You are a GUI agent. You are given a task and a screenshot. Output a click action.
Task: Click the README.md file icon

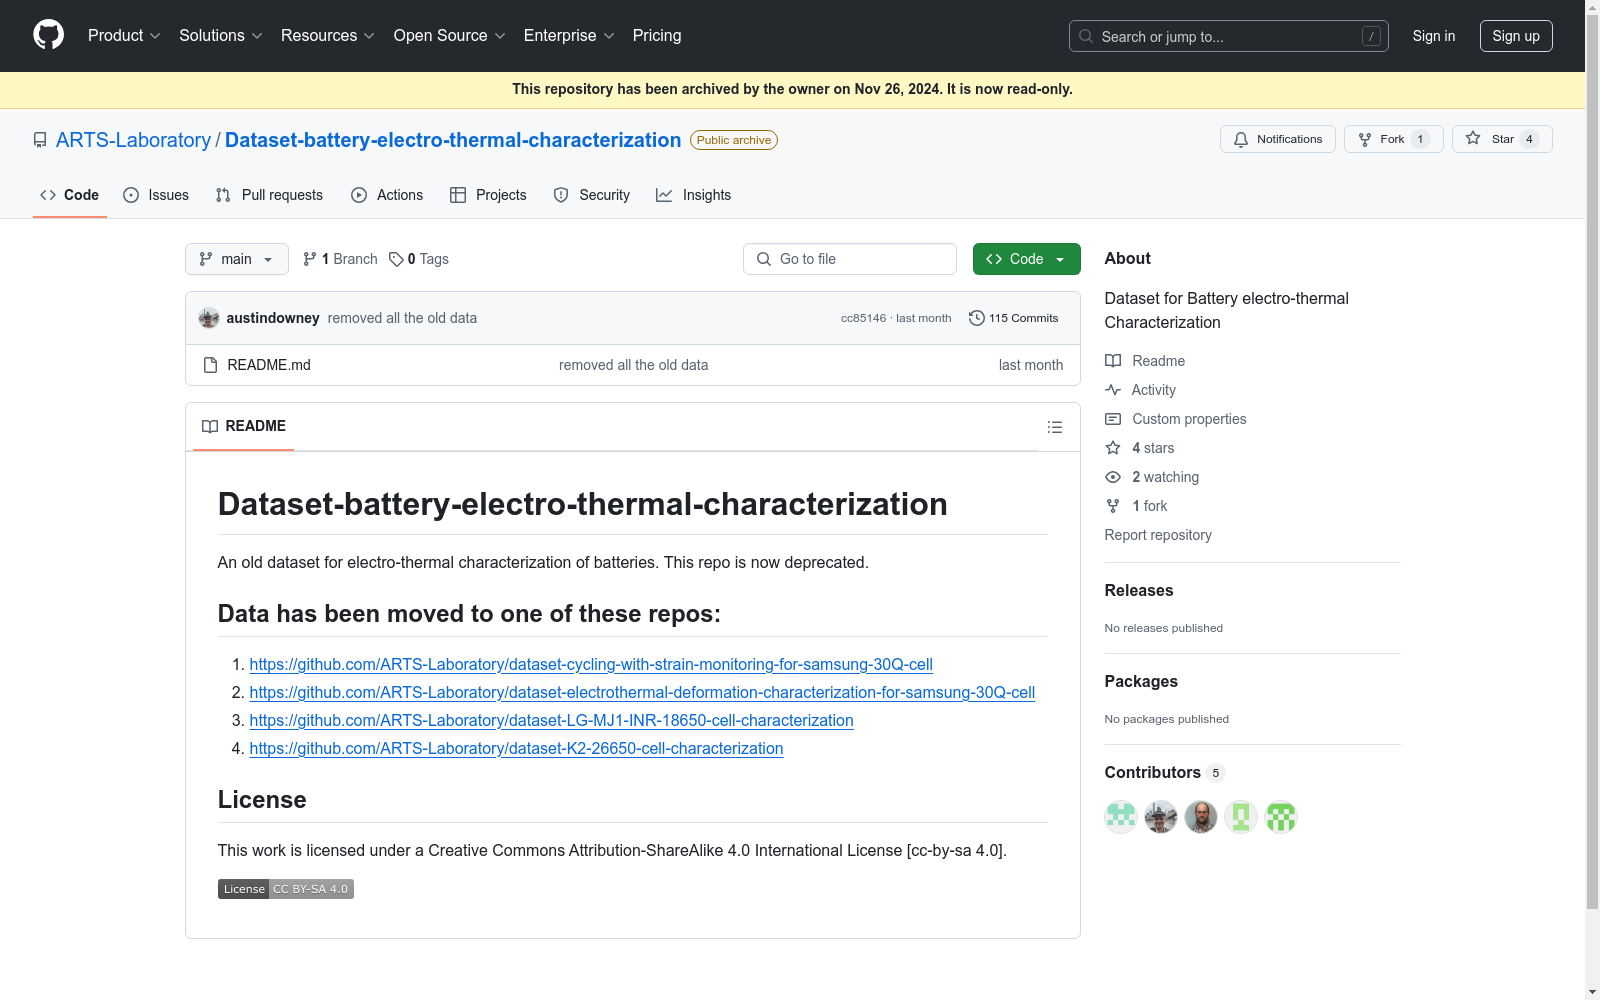point(210,365)
